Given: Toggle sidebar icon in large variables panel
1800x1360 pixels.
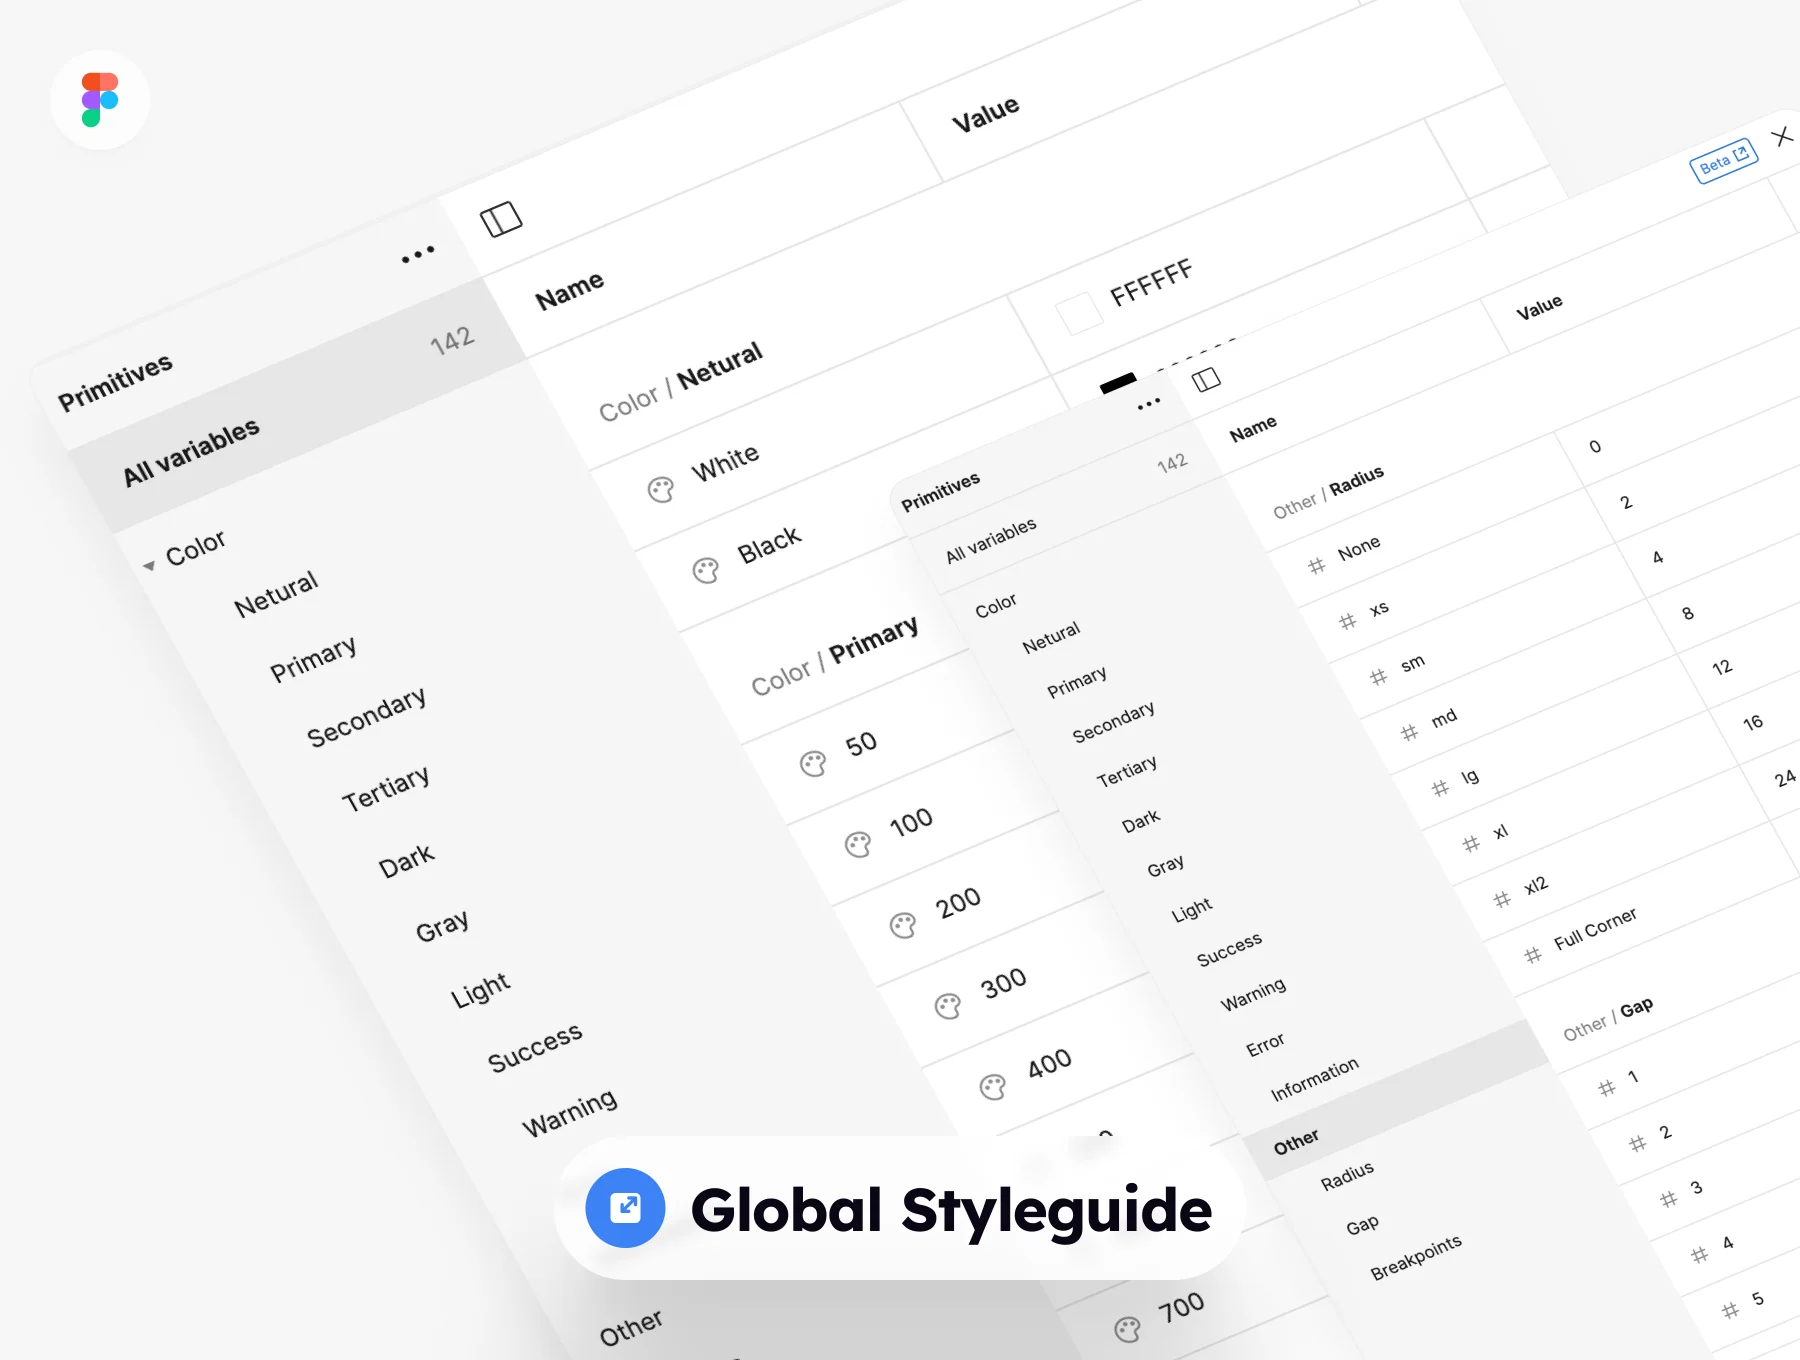Looking at the screenshot, I should [501, 219].
